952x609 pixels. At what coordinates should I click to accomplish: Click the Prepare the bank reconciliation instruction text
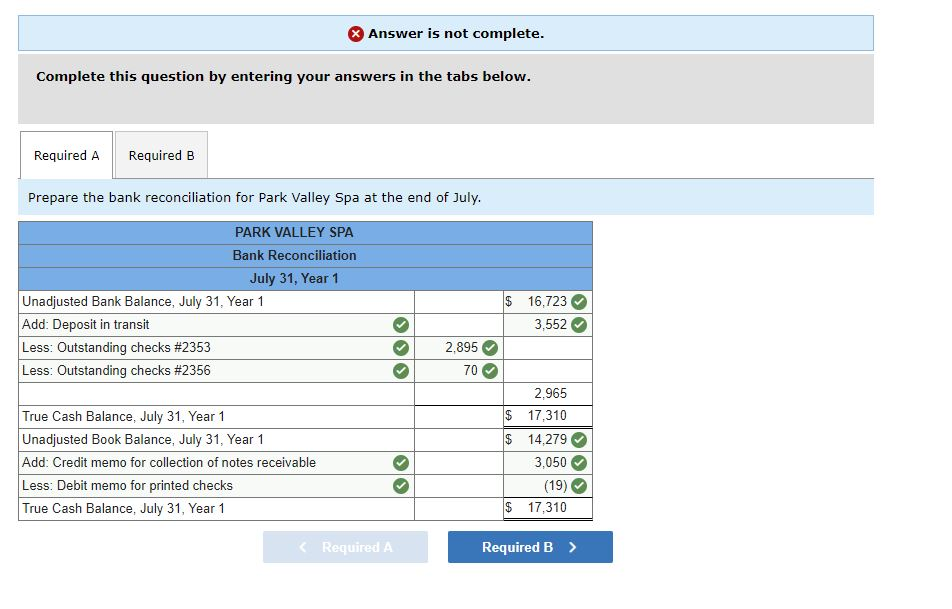click(254, 198)
